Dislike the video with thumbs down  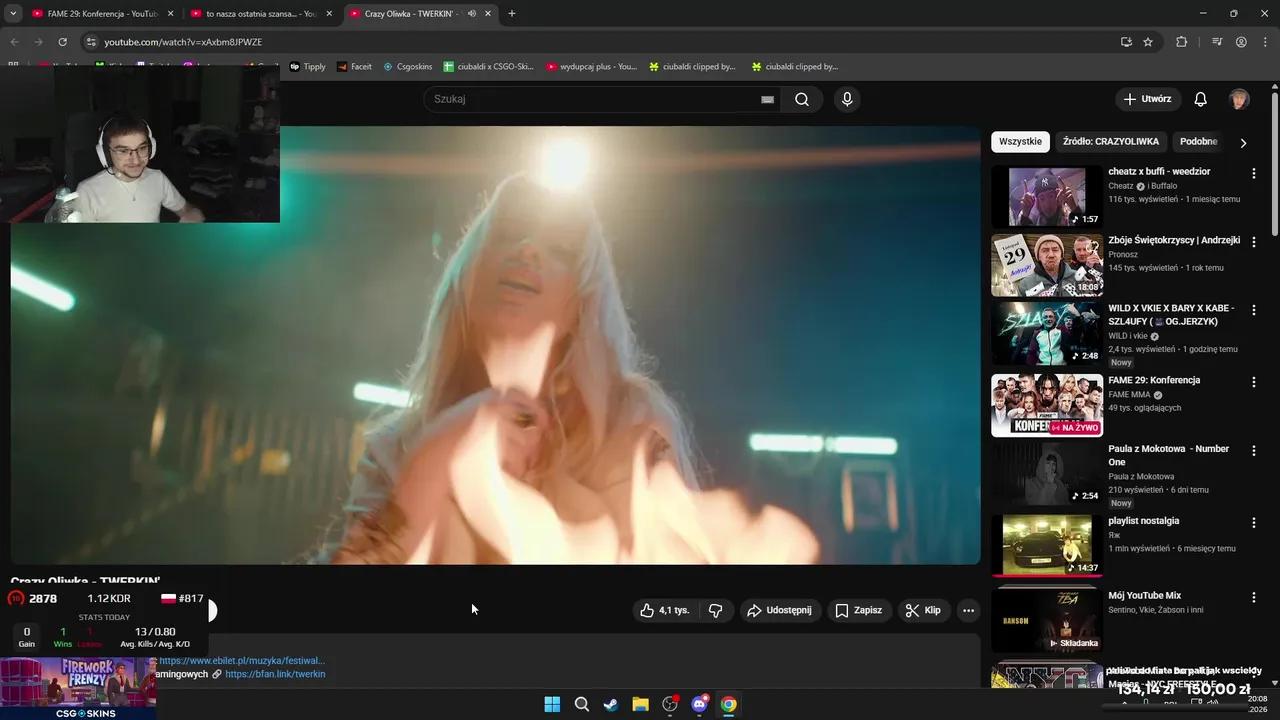click(716, 610)
